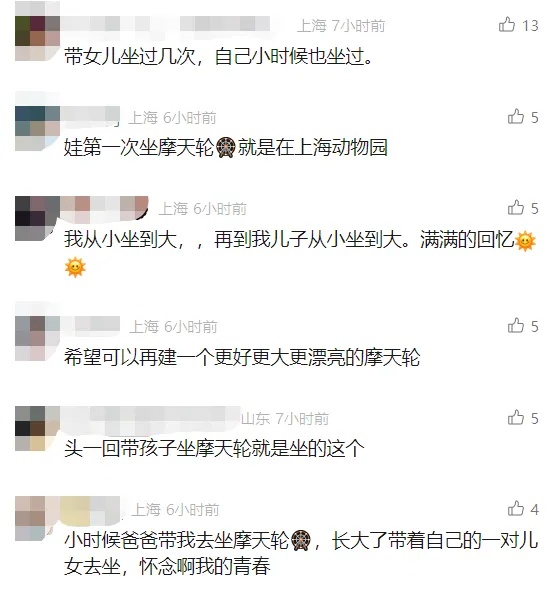This screenshot has width=551, height=589.
Task: Open the first commenter's avatar
Action: click(38, 38)
